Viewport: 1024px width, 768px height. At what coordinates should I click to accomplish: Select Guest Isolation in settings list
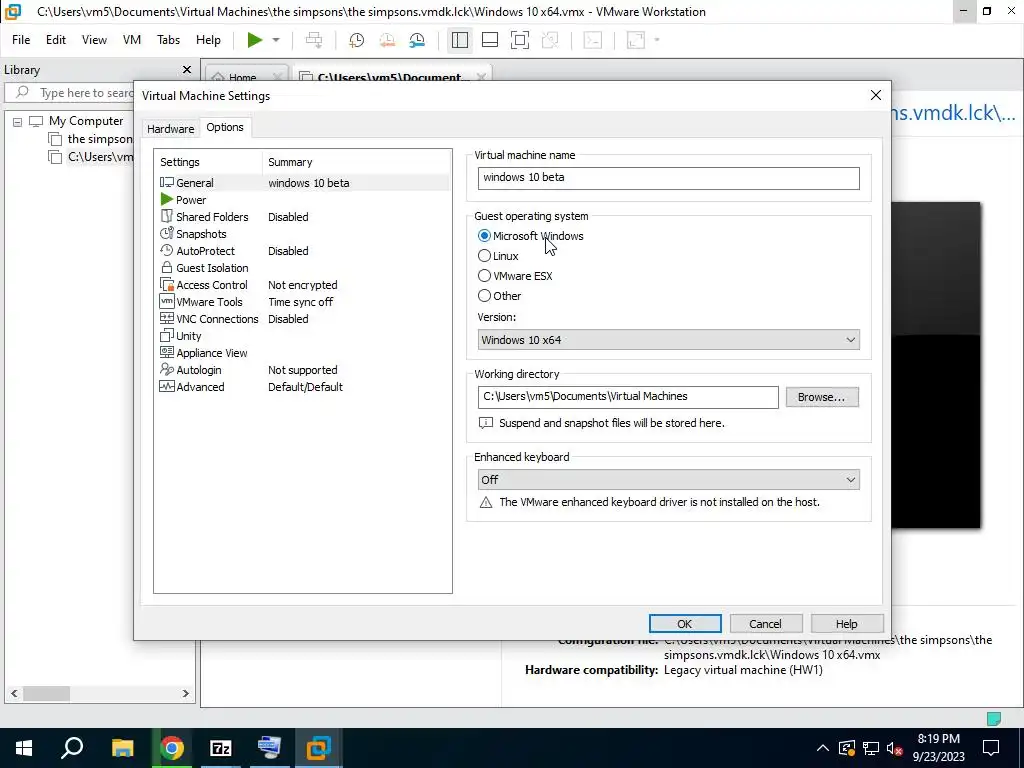coord(302,268)
